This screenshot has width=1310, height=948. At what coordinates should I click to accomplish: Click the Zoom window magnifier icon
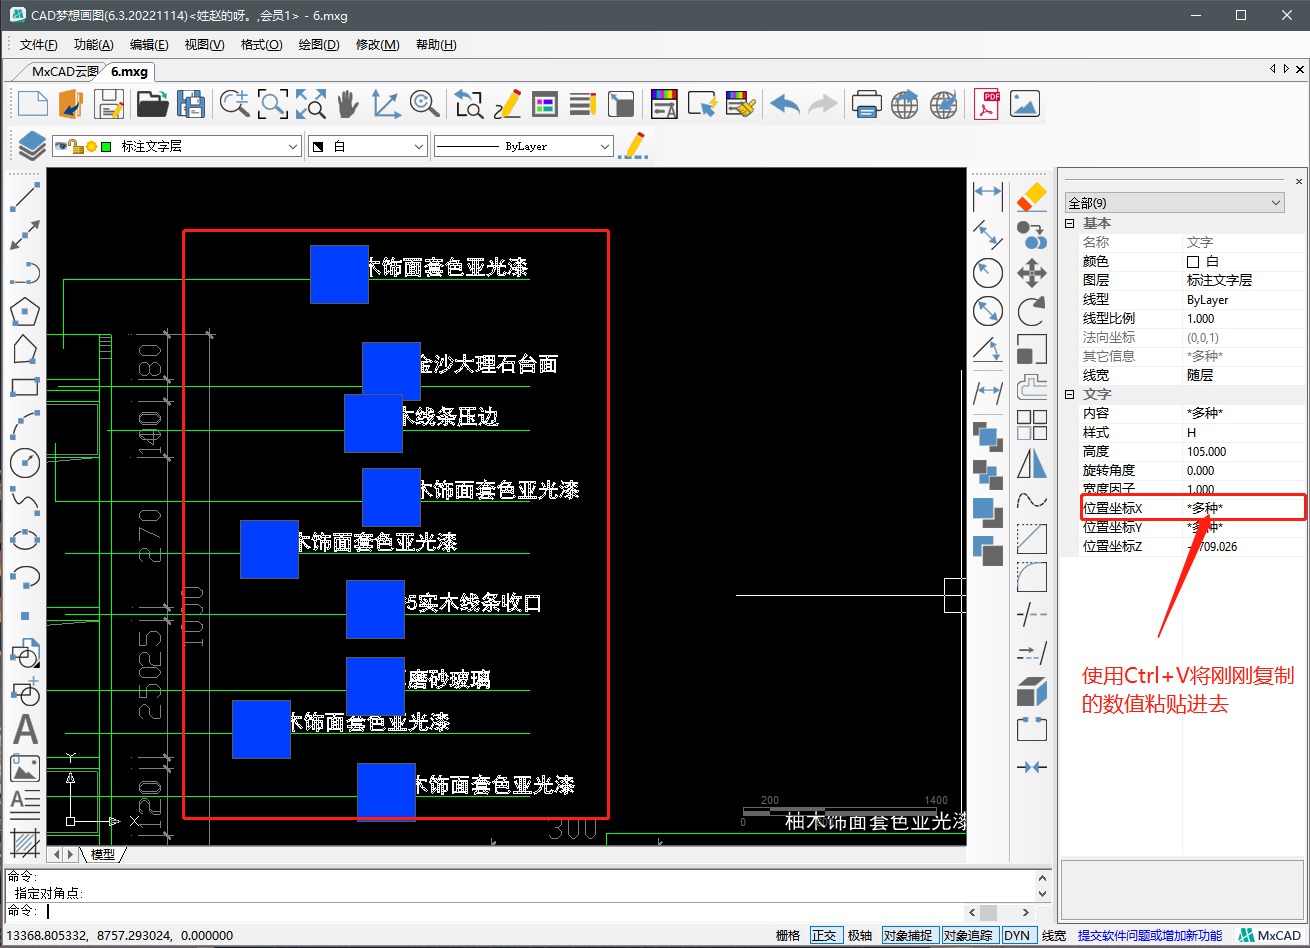tap(272, 104)
